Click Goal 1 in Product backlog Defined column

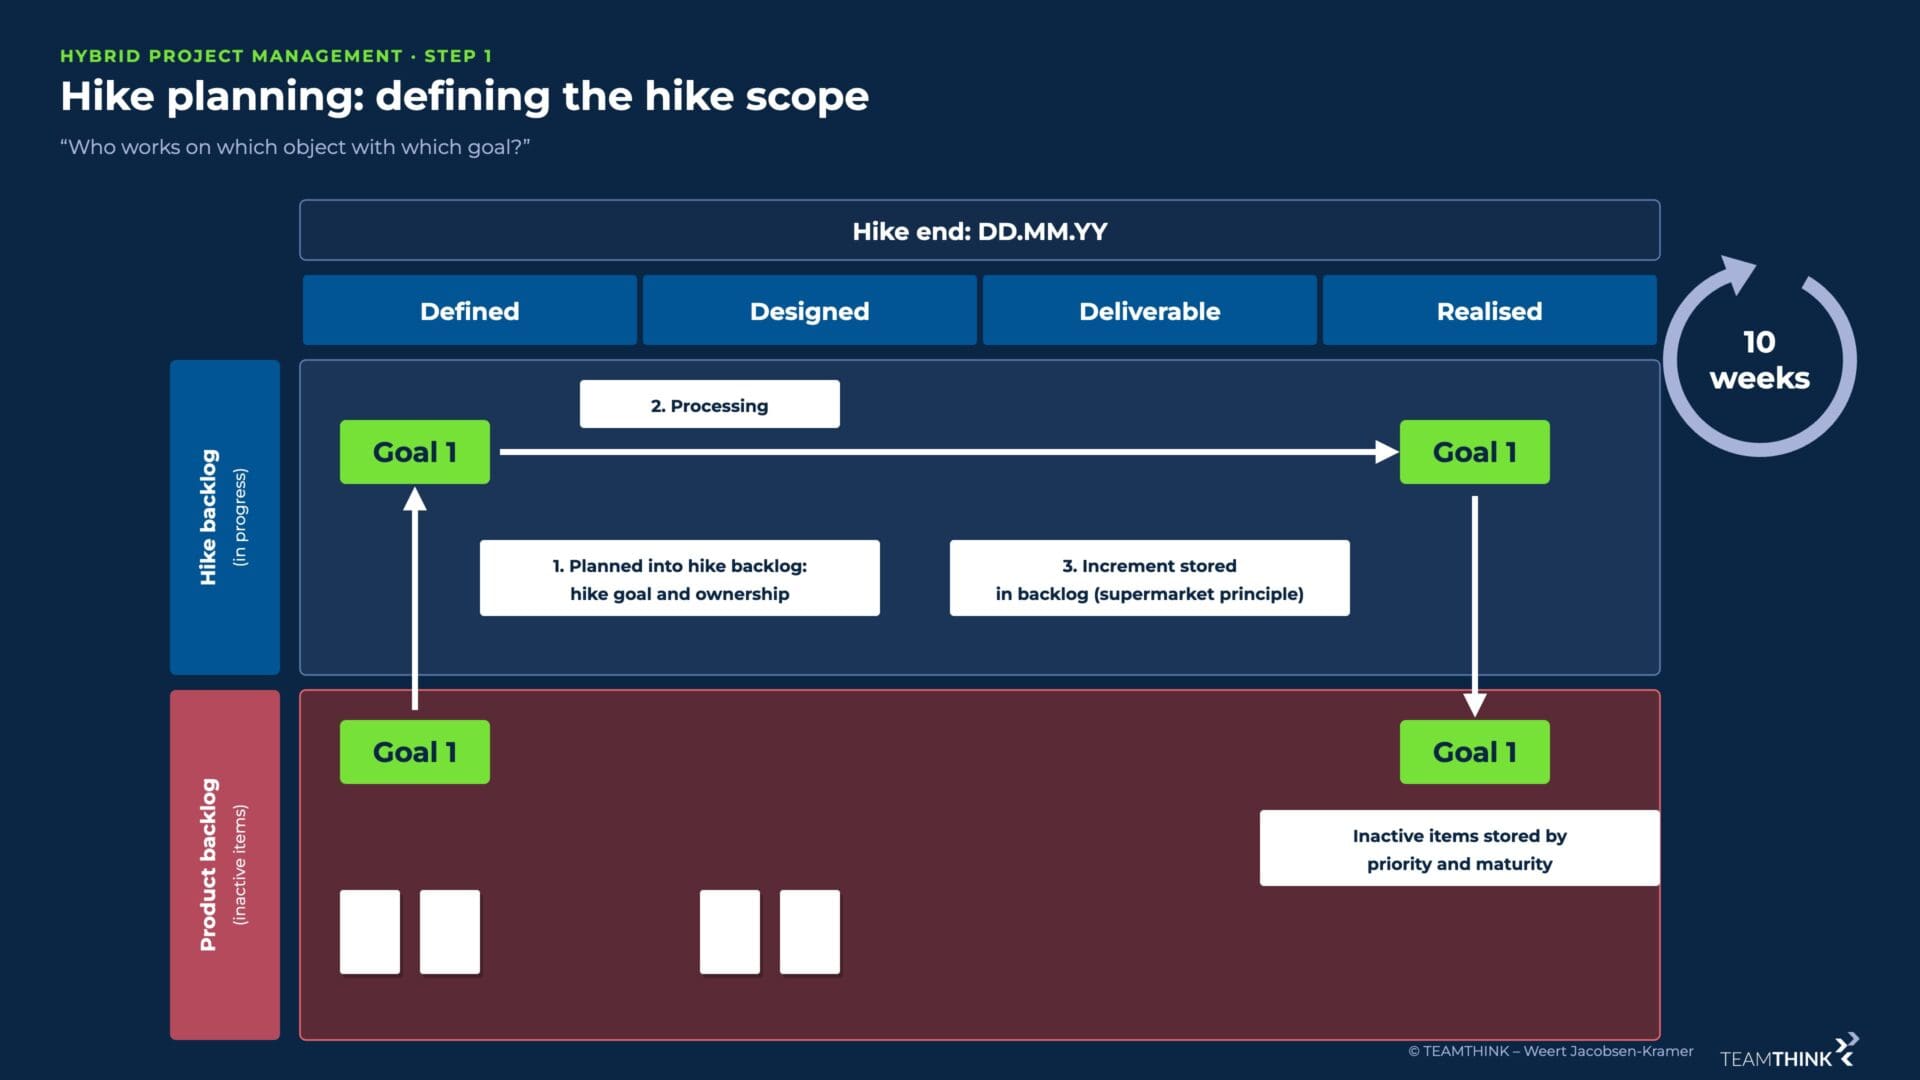pos(415,752)
